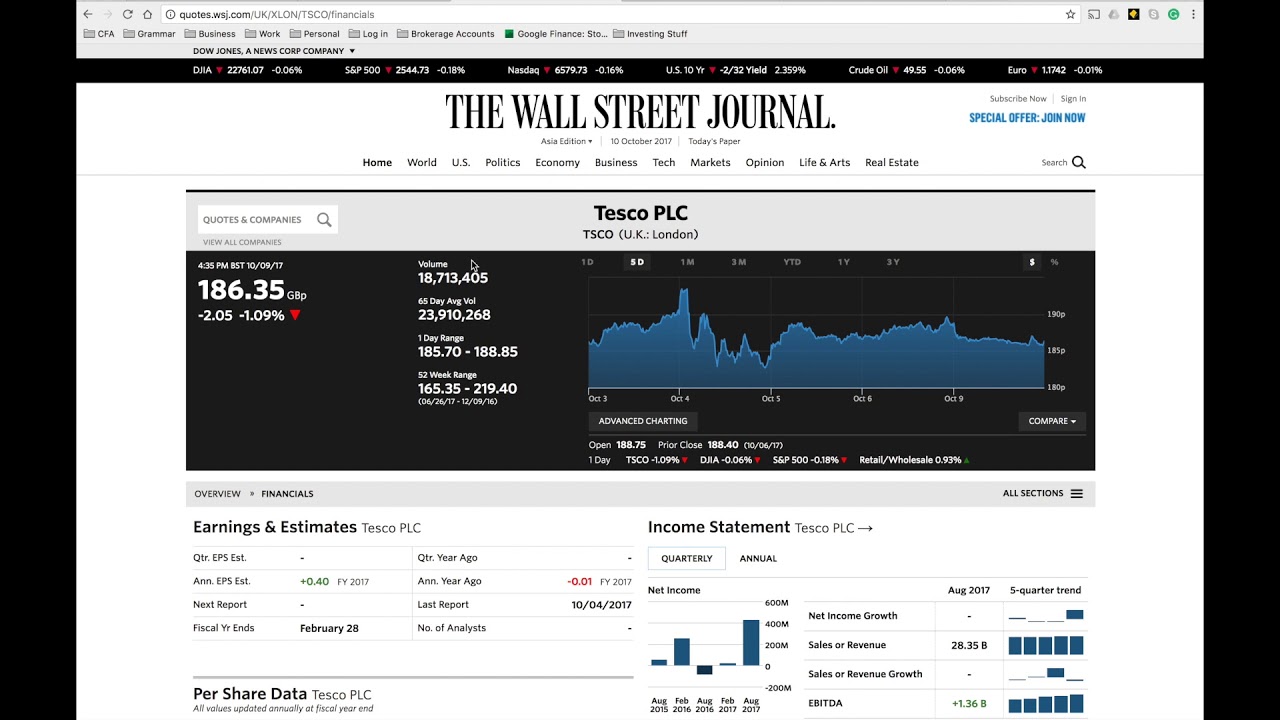Bookmark the page with the star icon
Viewport: 1280px width, 720px height.
[x=1070, y=14]
